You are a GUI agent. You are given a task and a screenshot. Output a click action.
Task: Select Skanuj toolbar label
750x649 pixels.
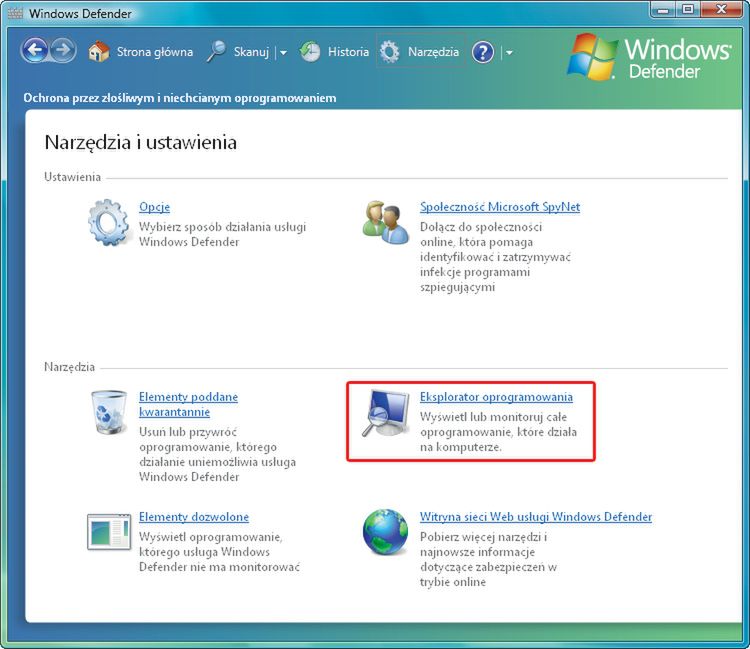(x=251, y=52)
